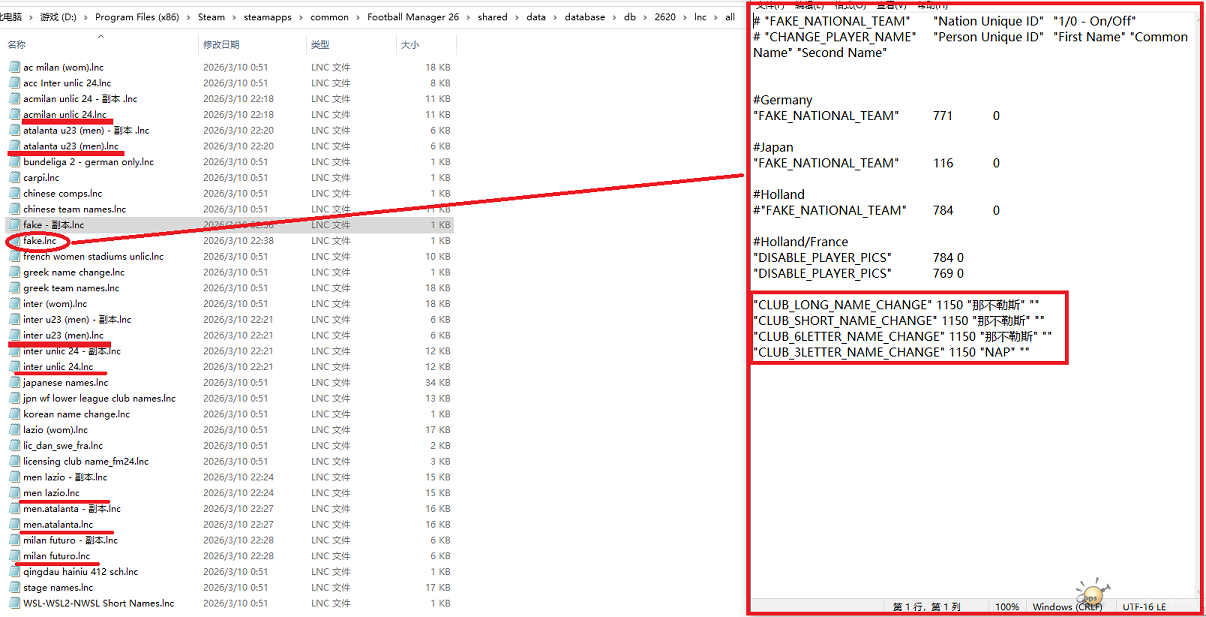Viewport: 1206px width, 617px height.
Task: Click the milan futuro.lnc file icon
Action: (14, 556)
